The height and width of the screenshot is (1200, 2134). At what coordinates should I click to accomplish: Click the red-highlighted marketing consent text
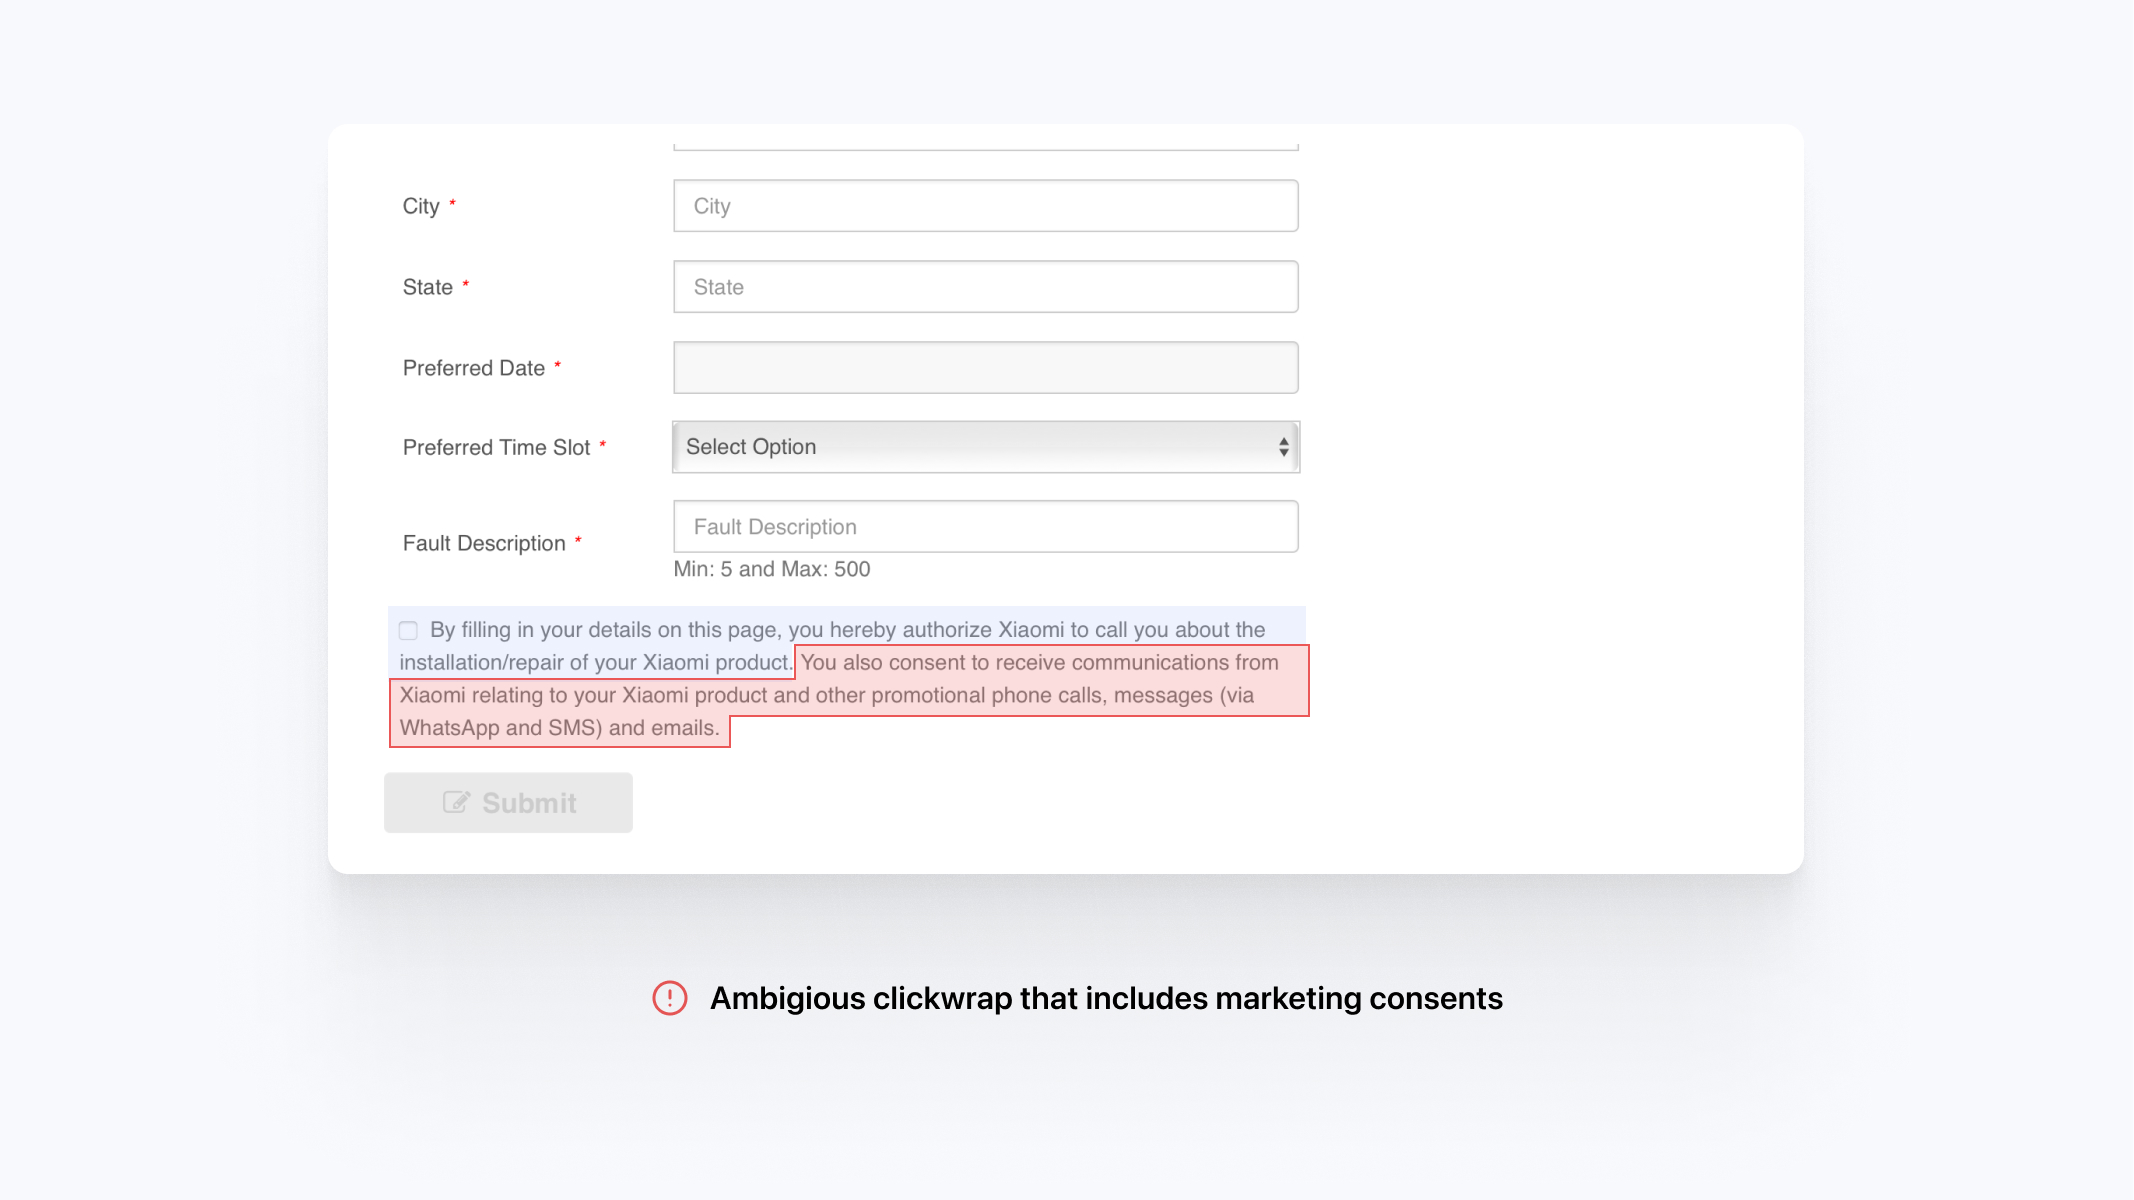(x=850, y=694)
